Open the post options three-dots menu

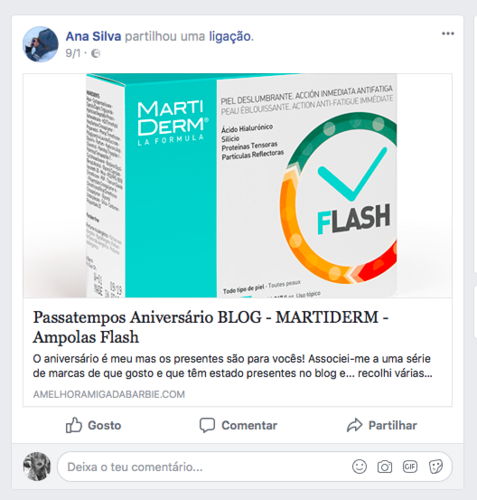click(448, 33)
